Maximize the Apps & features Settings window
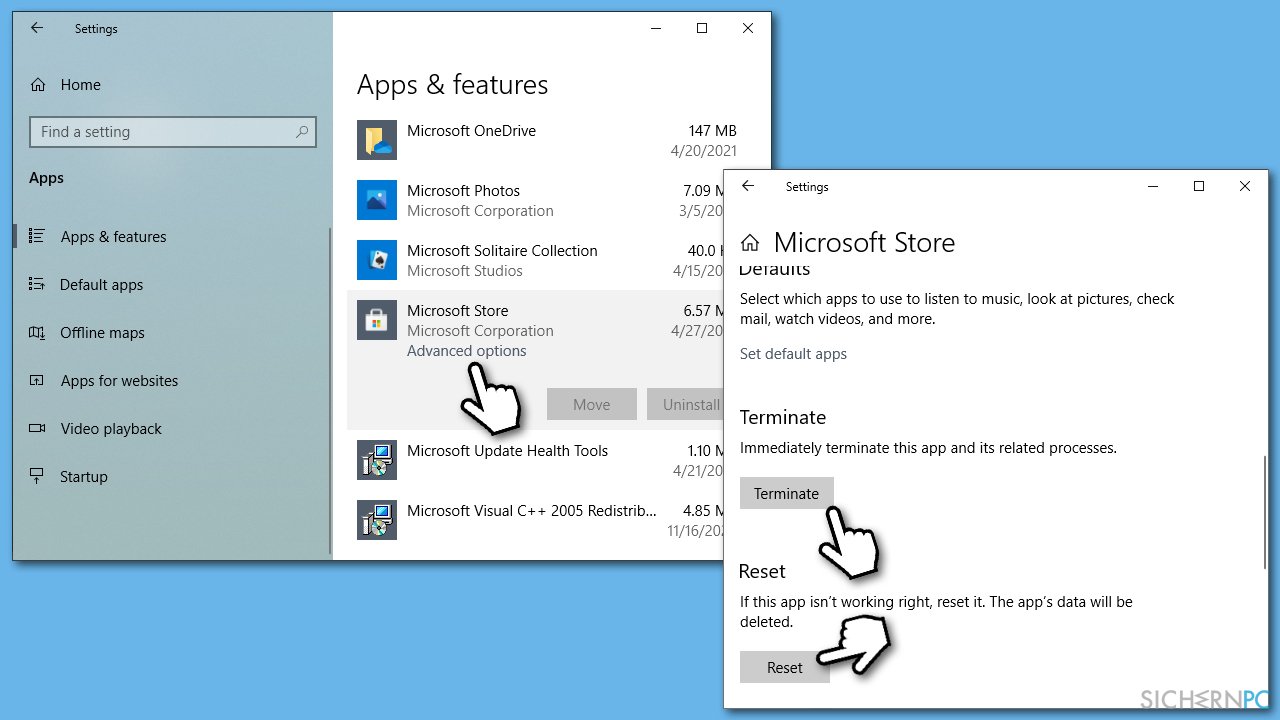The image size is (1280, 720). tap(702, 28)
